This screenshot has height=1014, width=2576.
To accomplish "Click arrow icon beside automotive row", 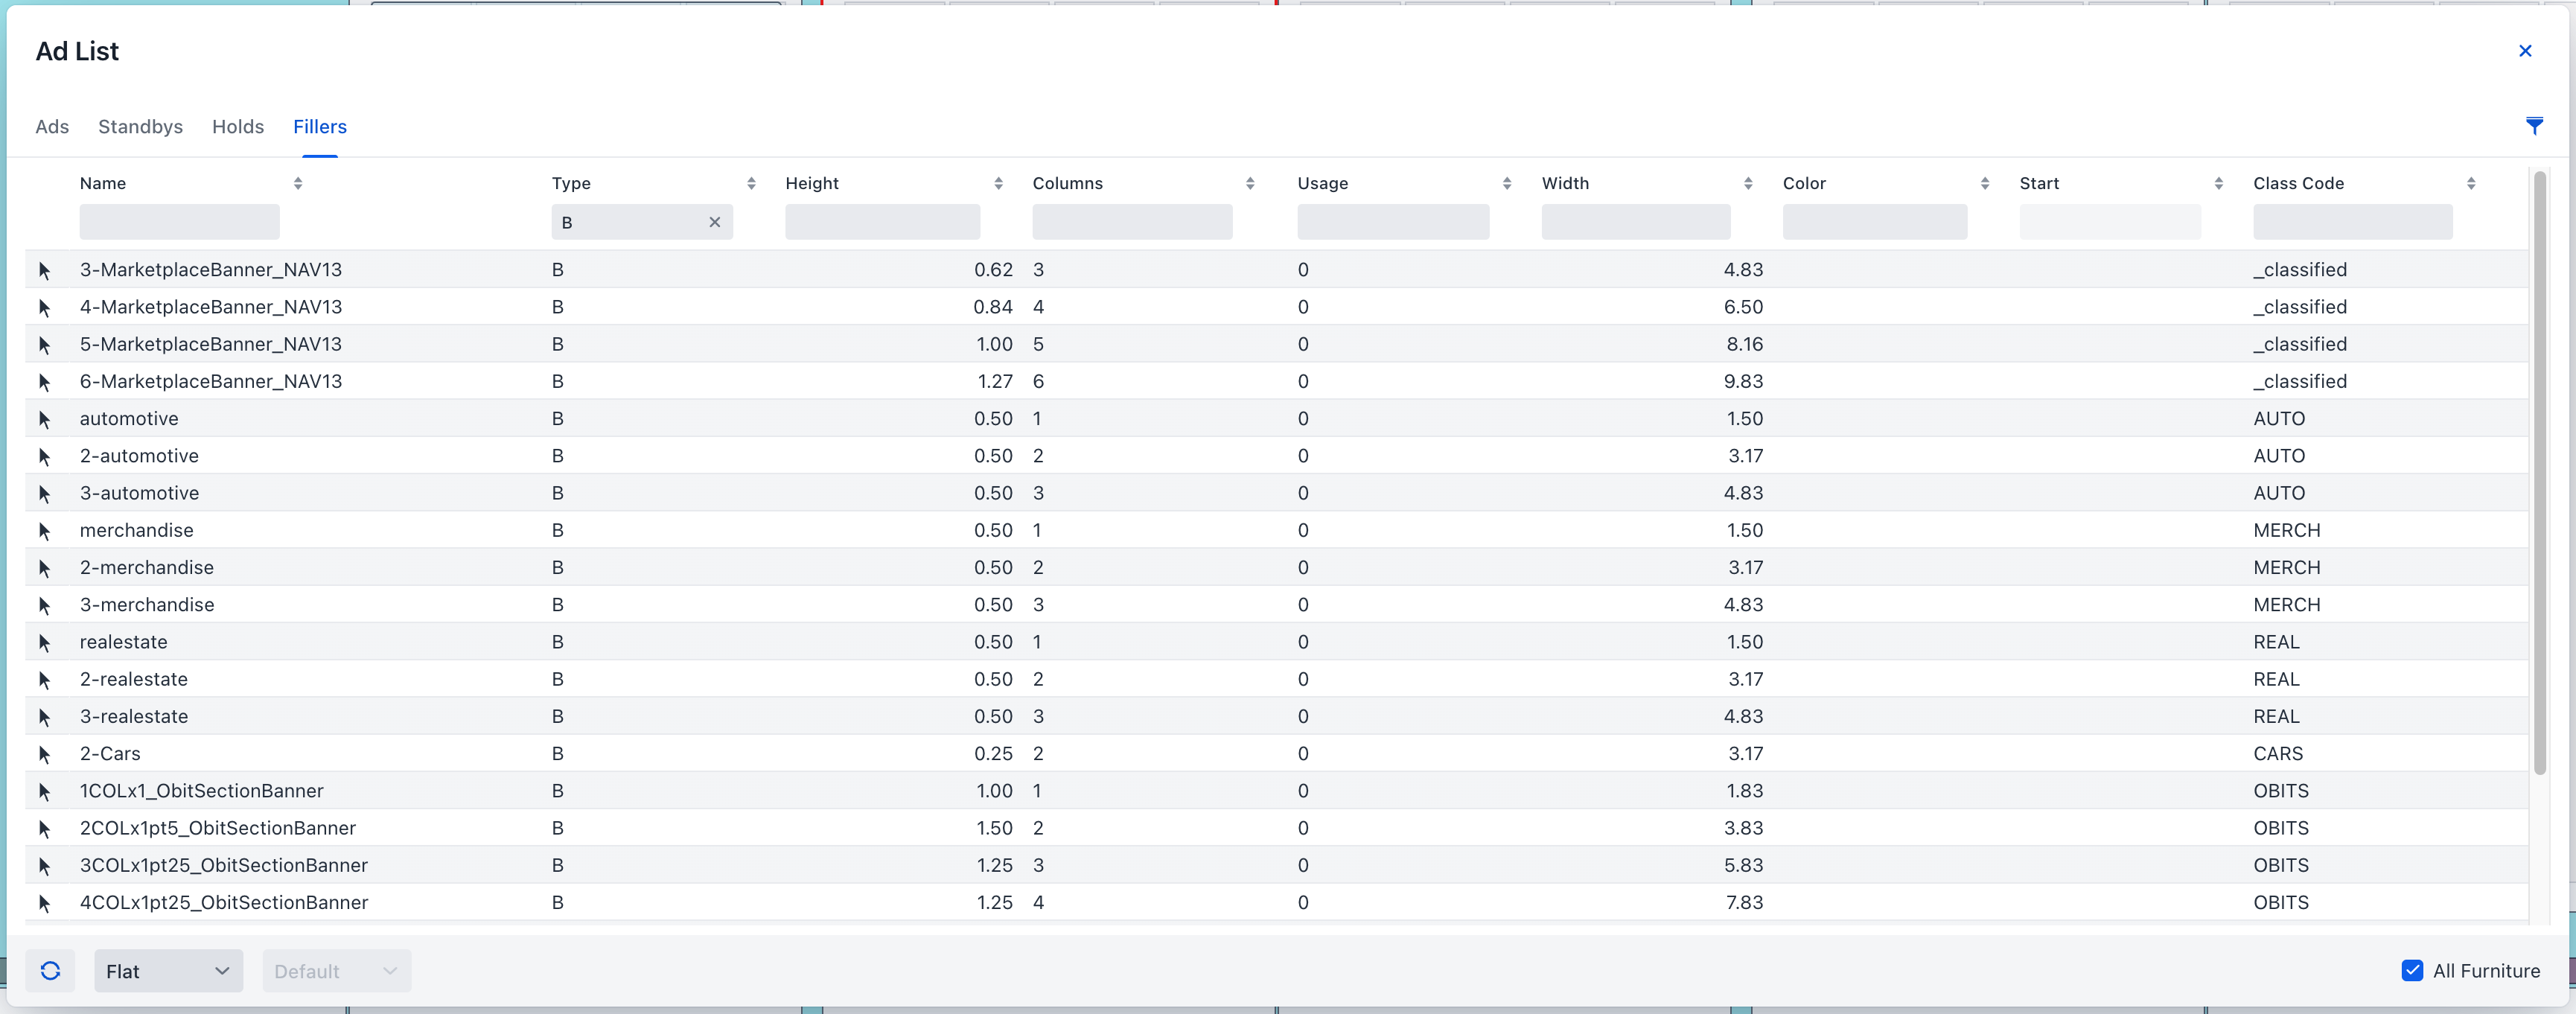I will pos(44,419).
